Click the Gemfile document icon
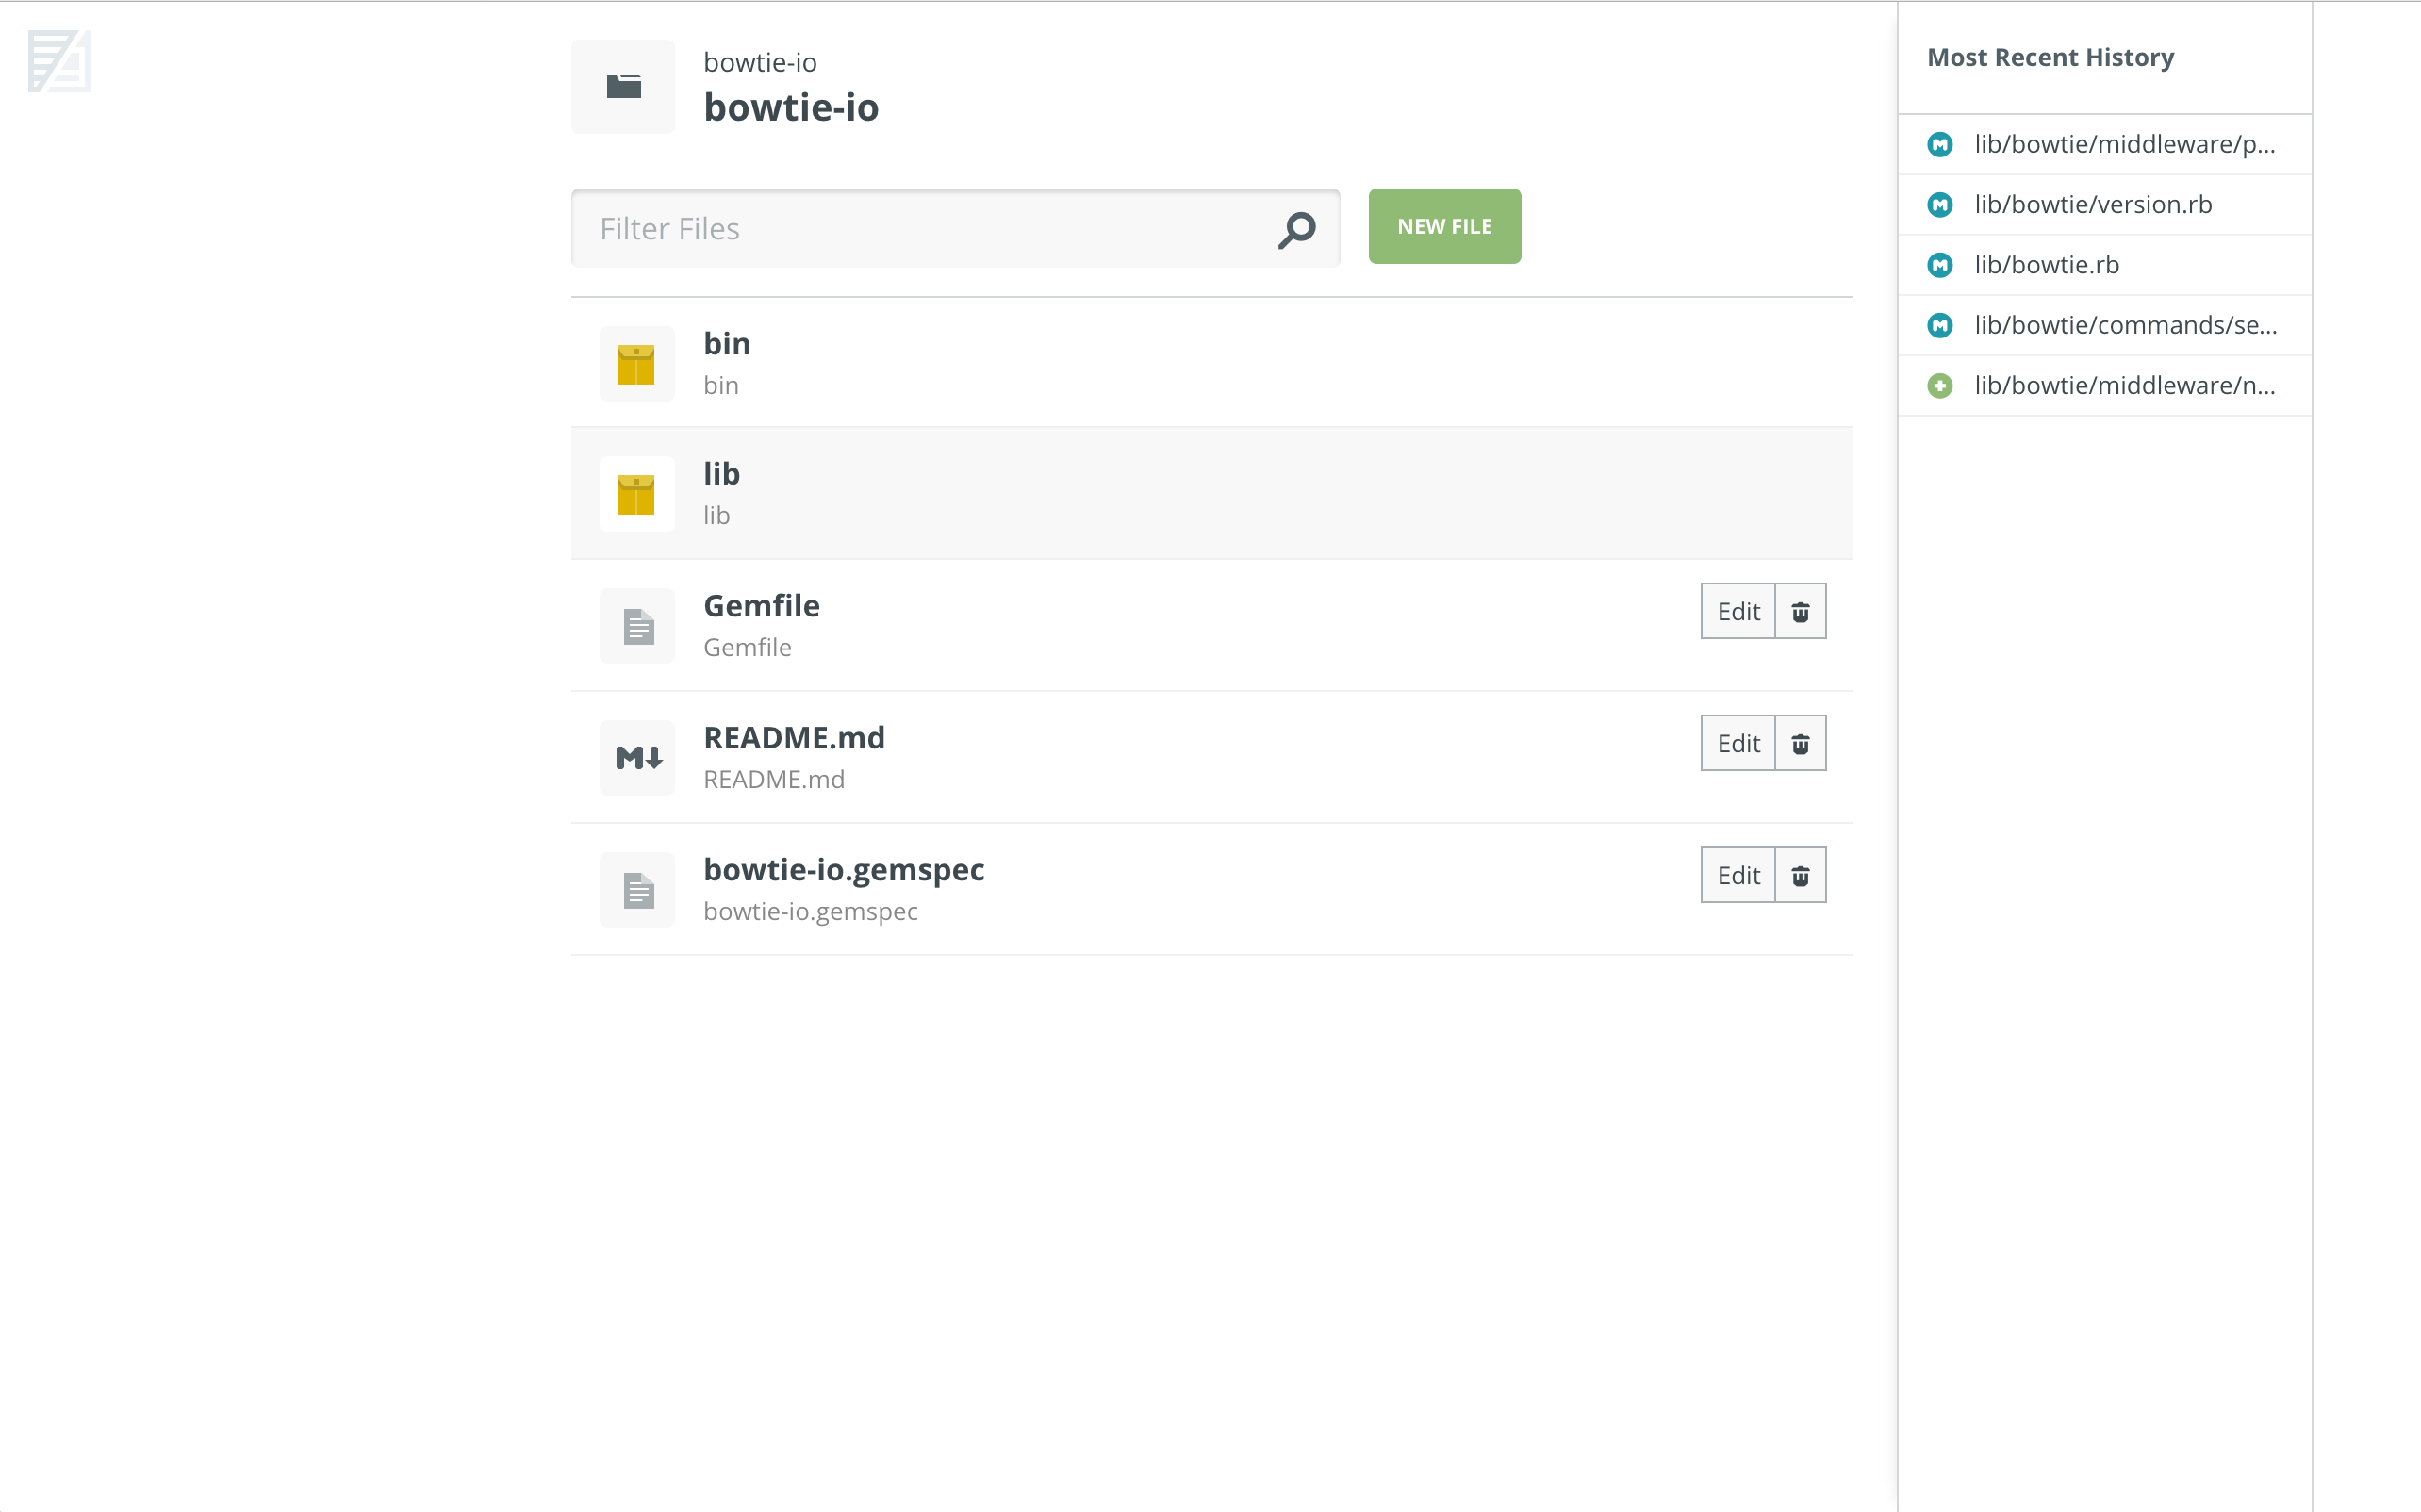2421x1512 pixels. 637,622
